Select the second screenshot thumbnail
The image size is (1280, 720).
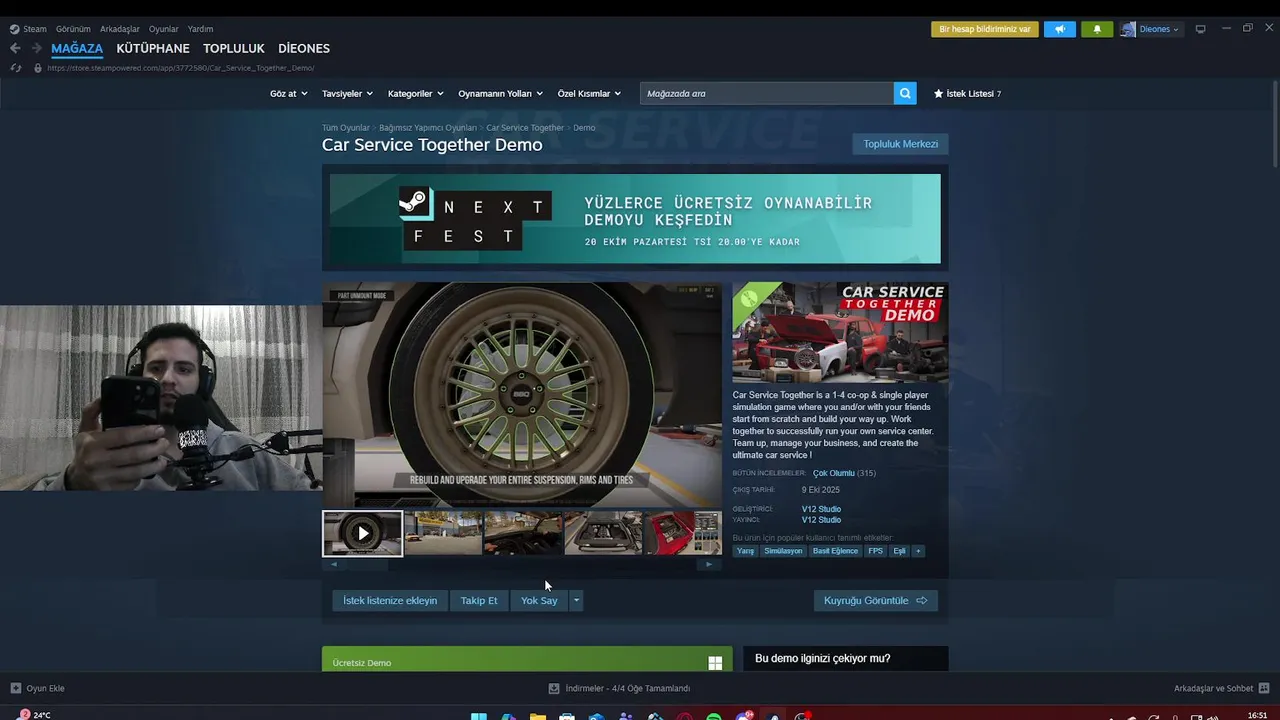(x=443, y=533)
